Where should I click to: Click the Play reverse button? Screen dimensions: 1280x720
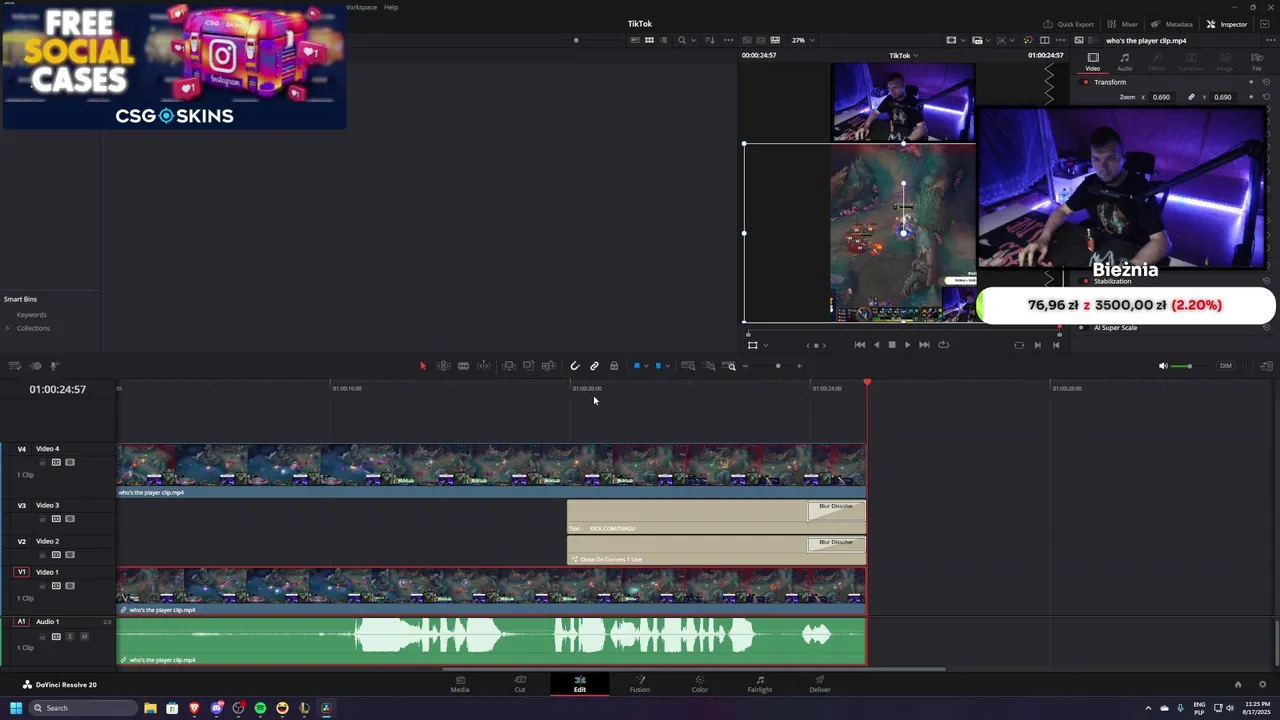pos(876,345)
